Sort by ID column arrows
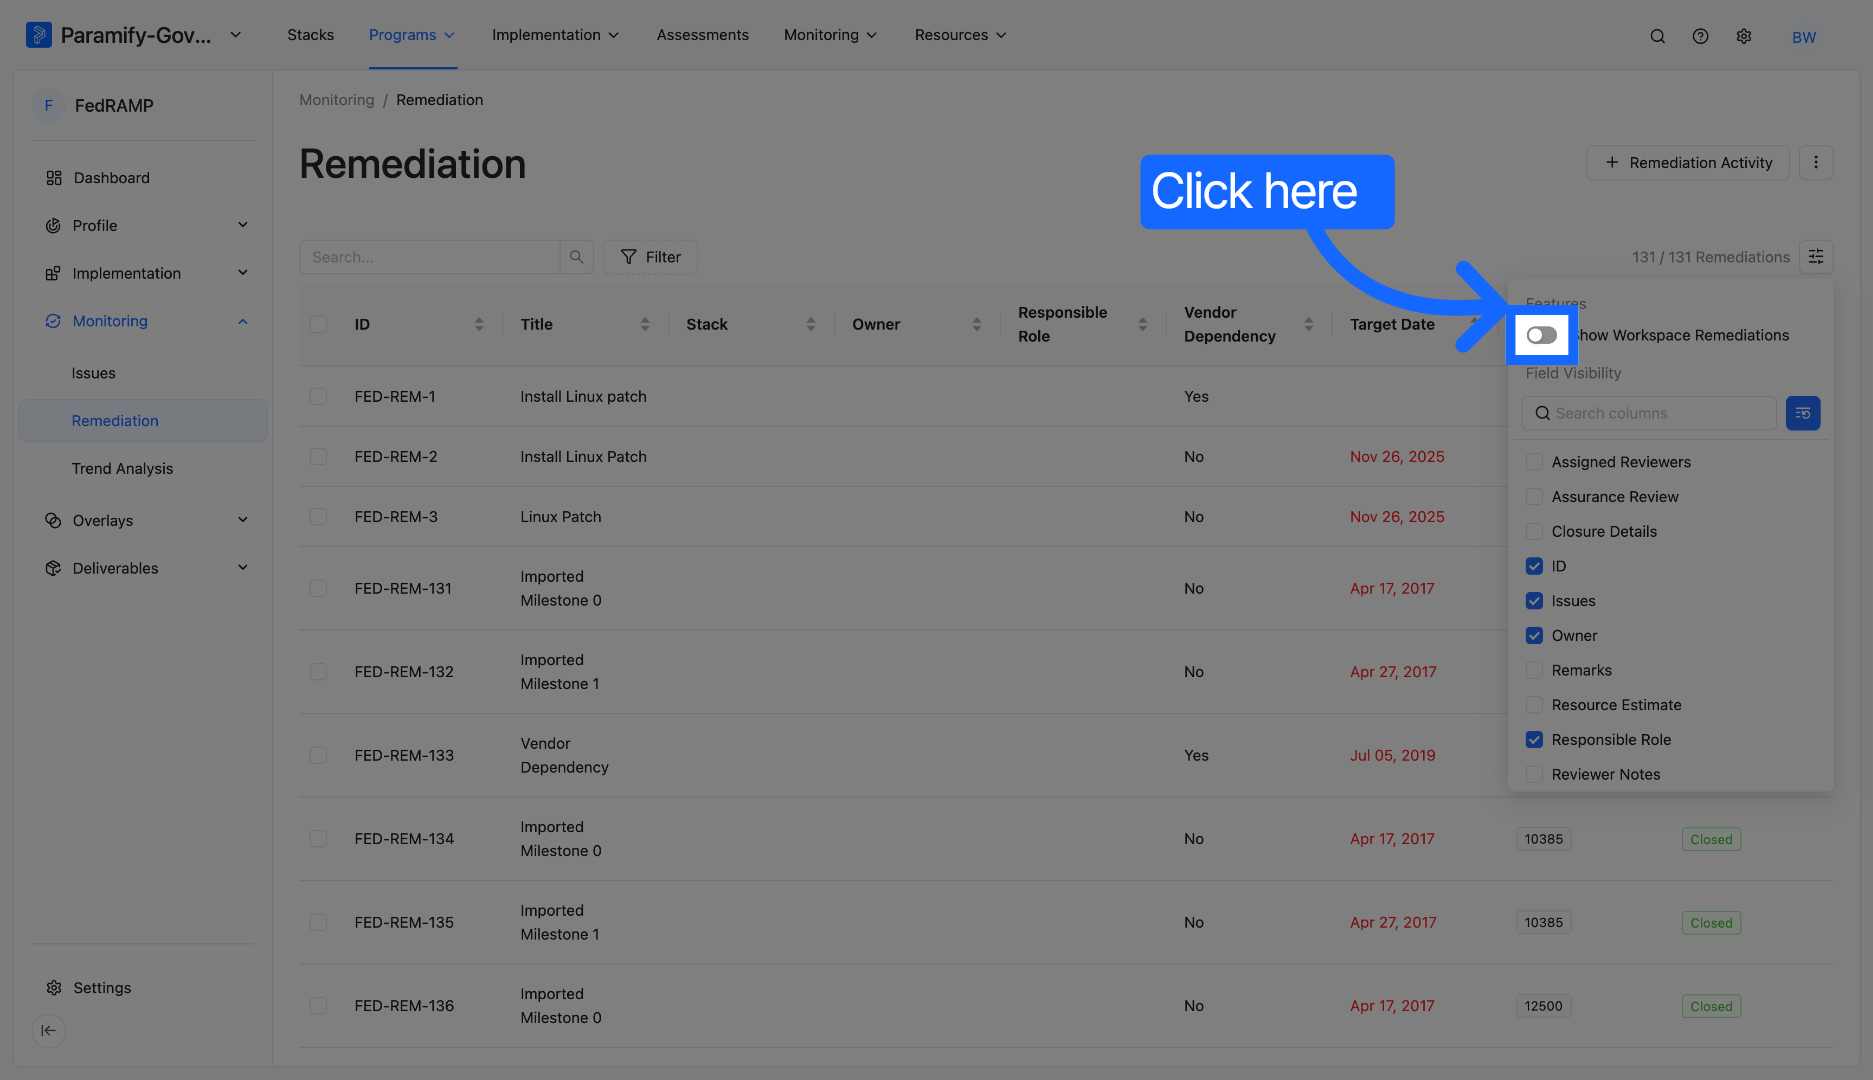 point(479,324)
